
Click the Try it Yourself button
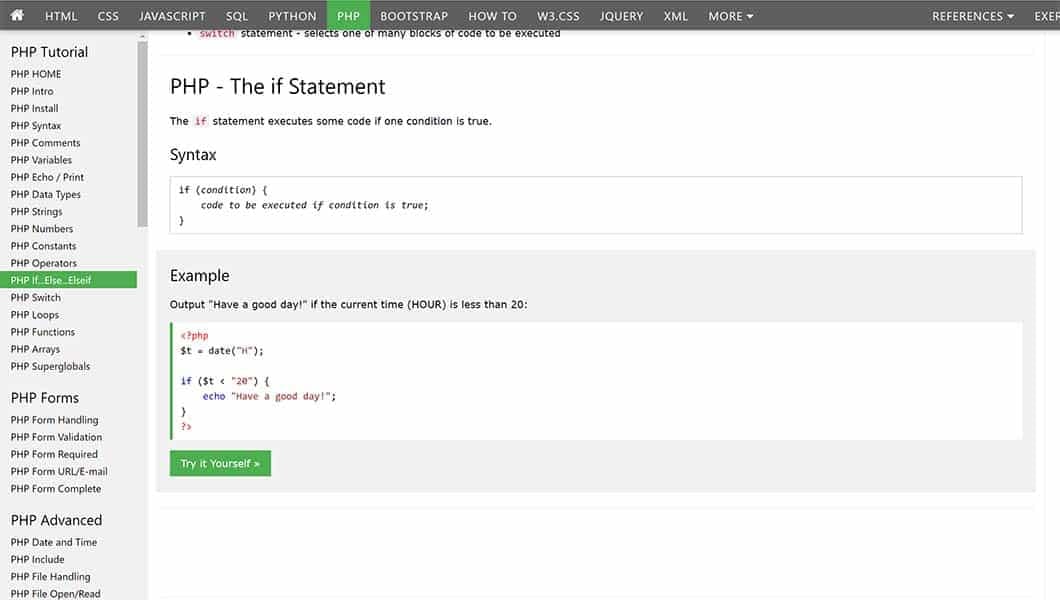pyautogui.click(x=219, y=463)
